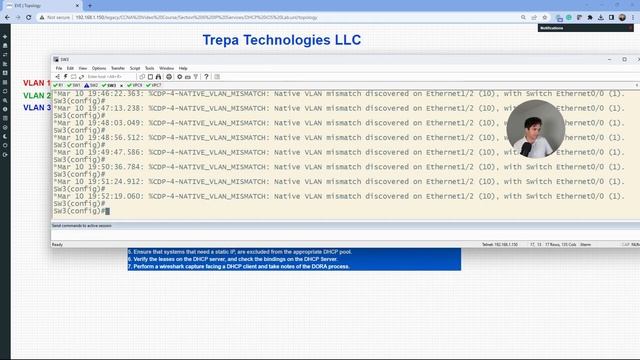Open the Options menu in SecureCRT
Image resolution: width=640 pixels, height=360 pixels.
point(99,68)
